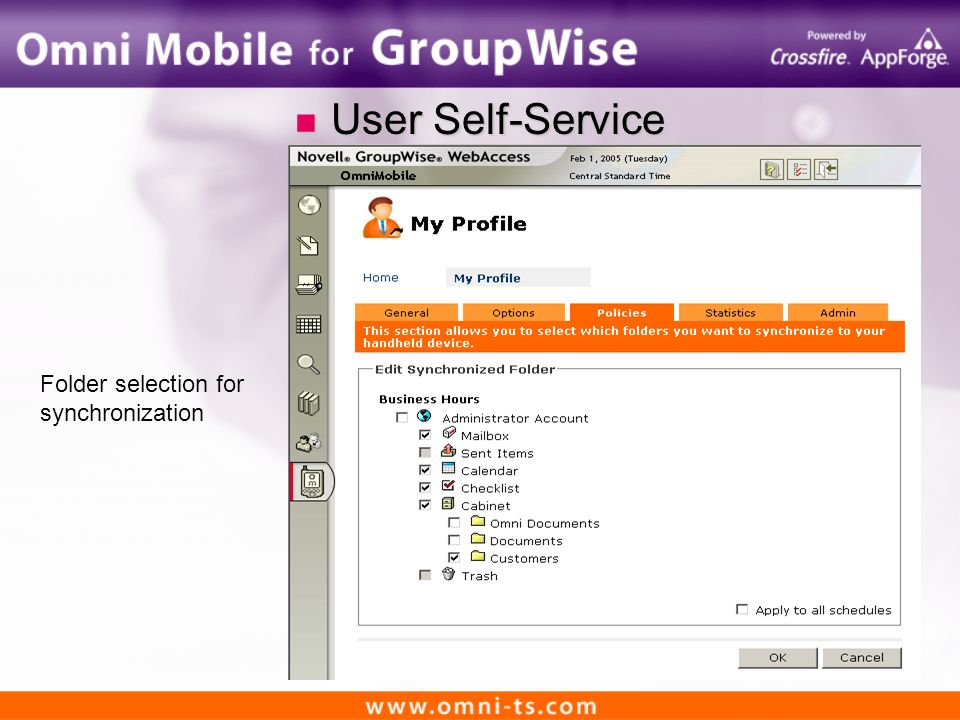Viewport: 960px width, 720px height.
Task: Click the Business Hours heading
Action: point(429,399)
